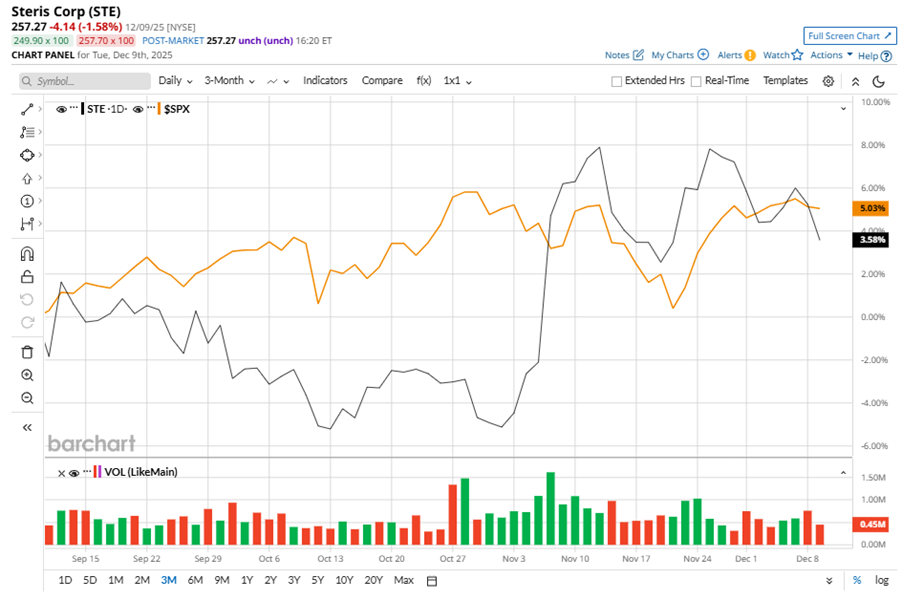Delete drawings with the trash icon

point(27,352)
